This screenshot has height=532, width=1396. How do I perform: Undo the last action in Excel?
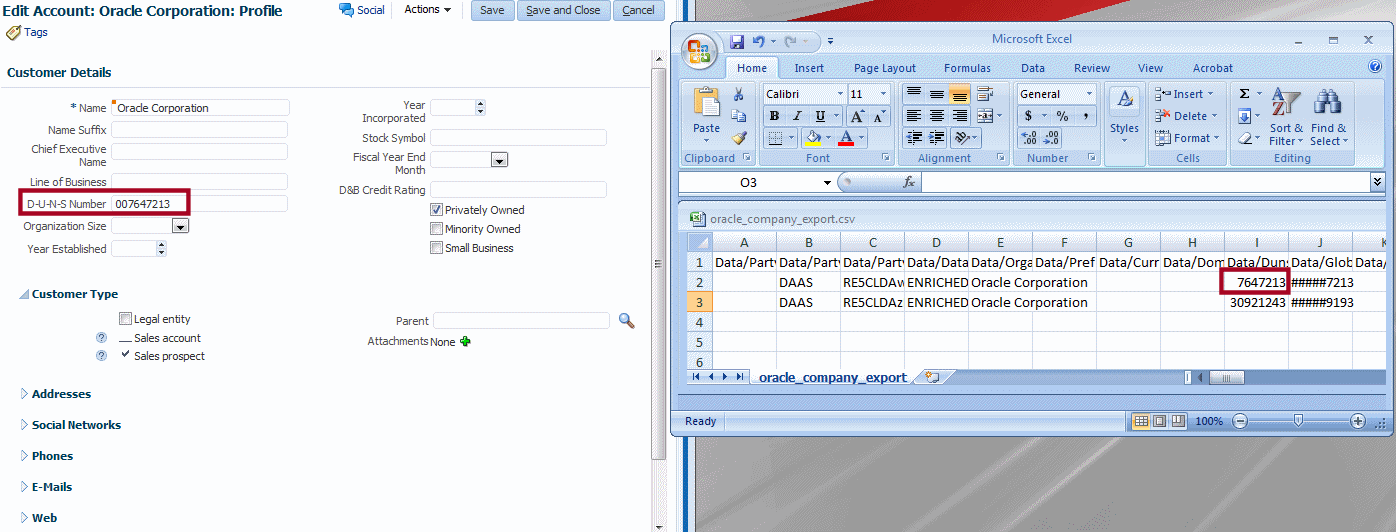[758, 41]
